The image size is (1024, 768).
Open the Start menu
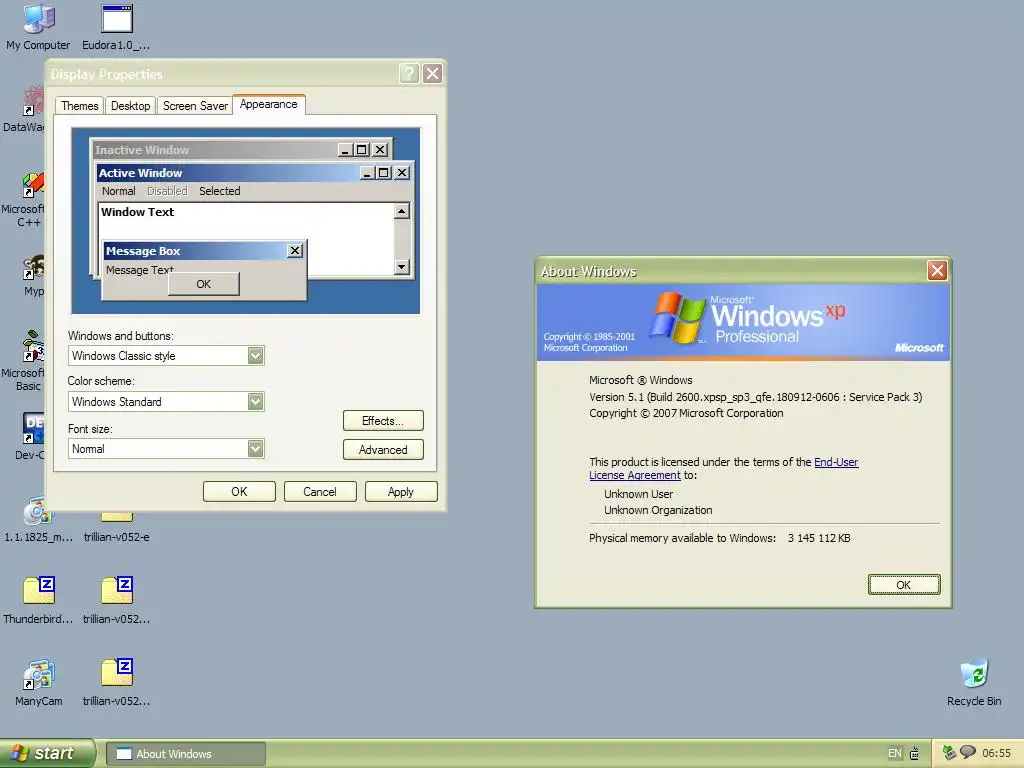point(46,753)
